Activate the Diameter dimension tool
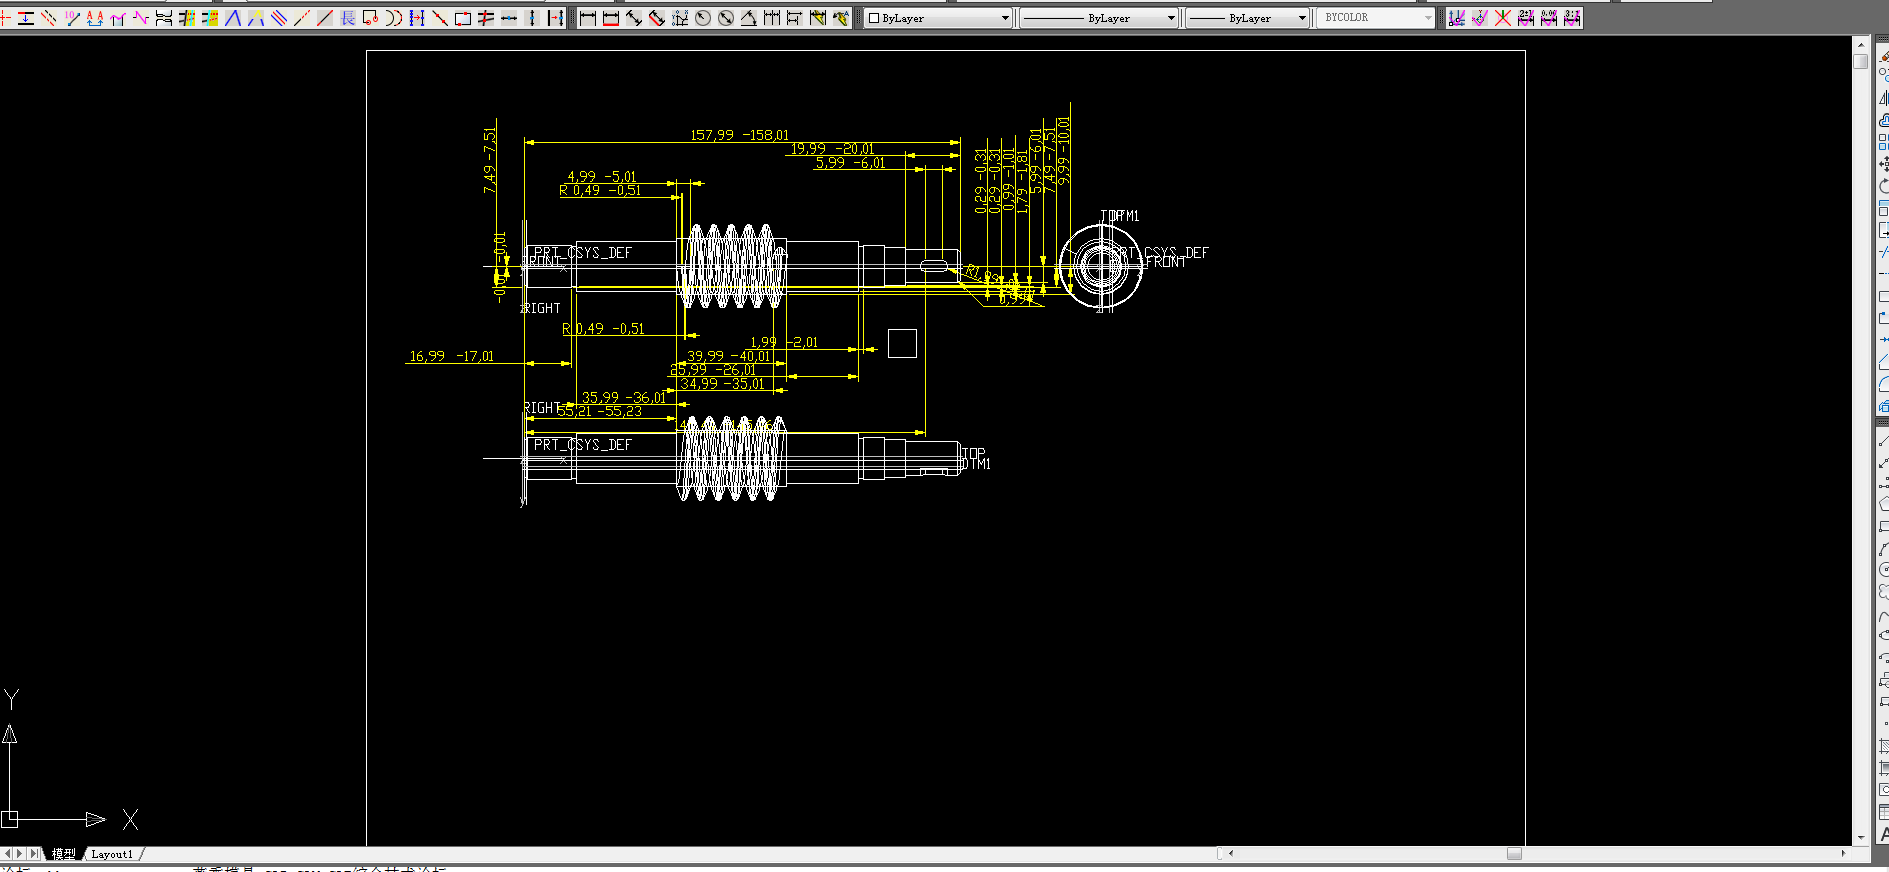1889x872 pixels. pos(726,18)
